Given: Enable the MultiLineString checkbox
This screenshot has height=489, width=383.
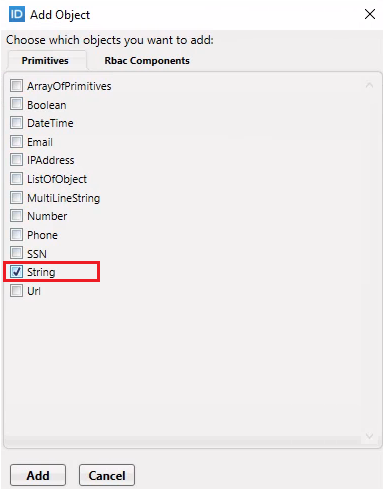Looking at the screenshot, I should (16, 198).
